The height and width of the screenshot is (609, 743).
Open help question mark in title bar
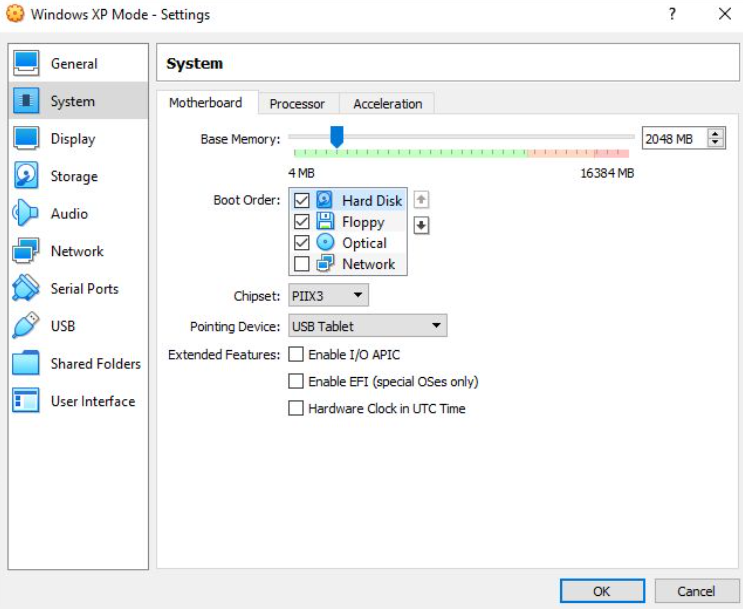pyautogui.click(x=672, y=14)
